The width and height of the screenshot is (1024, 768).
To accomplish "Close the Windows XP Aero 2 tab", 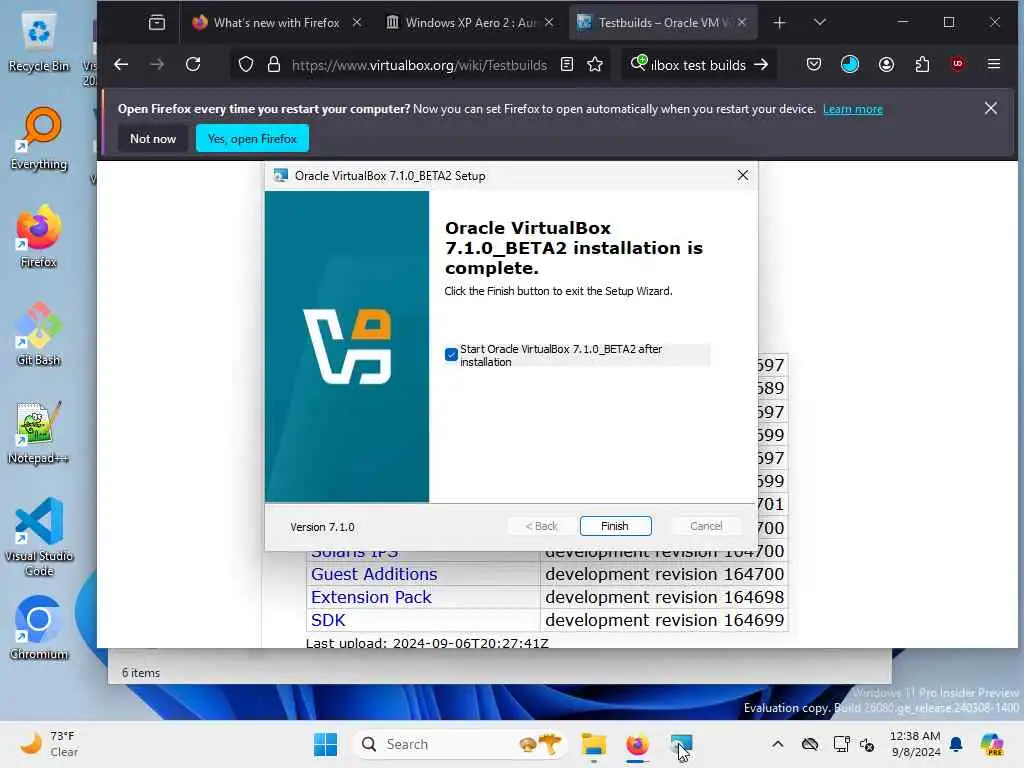I will tap(549, 22).
